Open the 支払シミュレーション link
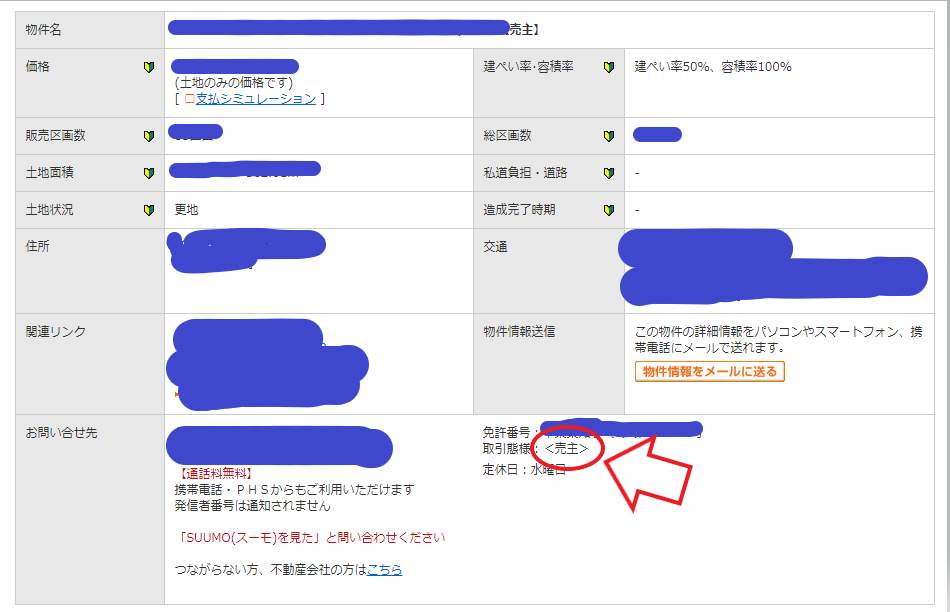950x612 pixels. tap(256, 99)
